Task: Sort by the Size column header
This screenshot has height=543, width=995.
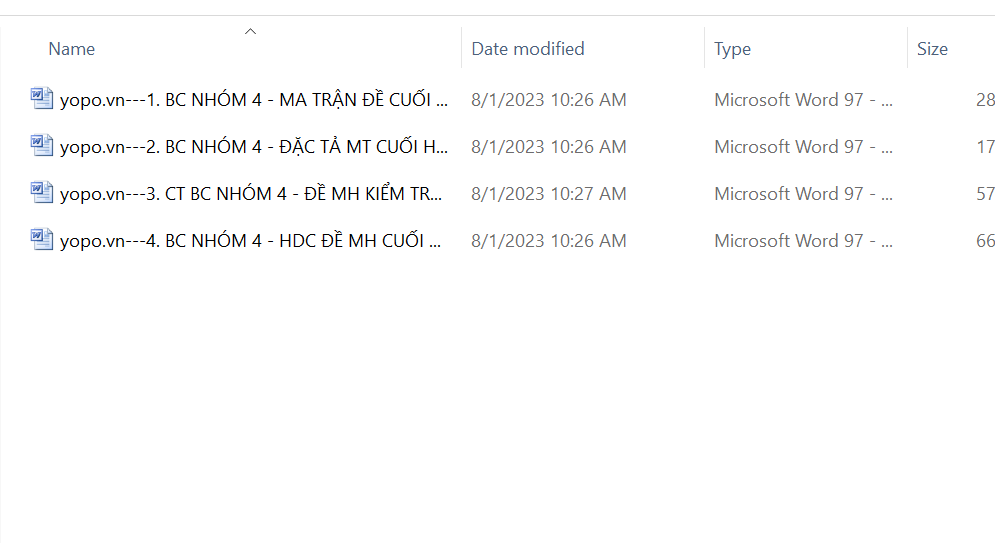Action: tap(932, 49)
